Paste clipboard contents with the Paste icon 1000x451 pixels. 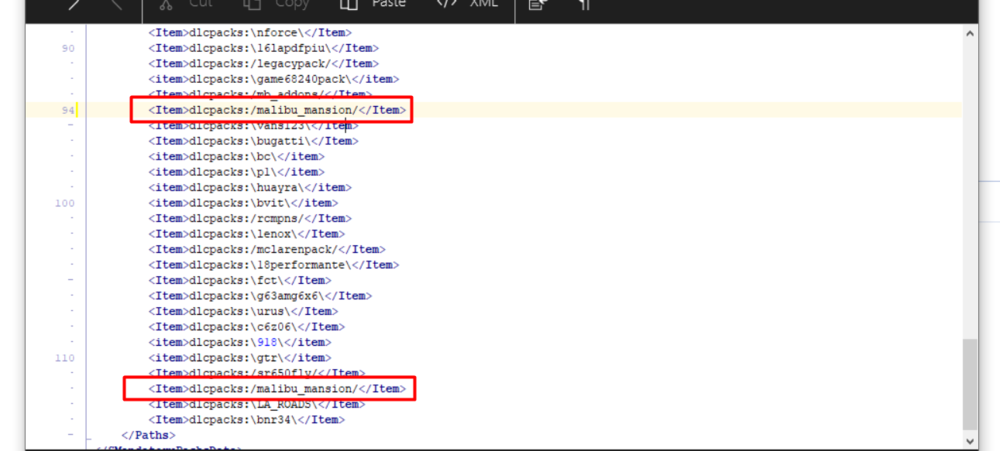[349, 4]
